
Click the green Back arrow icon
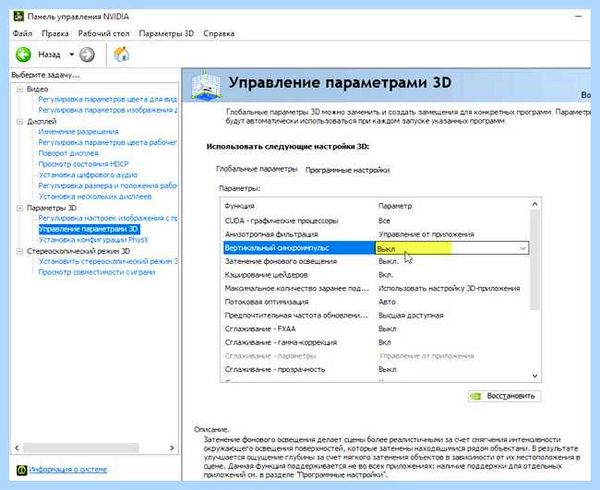(x=23, y=55)
